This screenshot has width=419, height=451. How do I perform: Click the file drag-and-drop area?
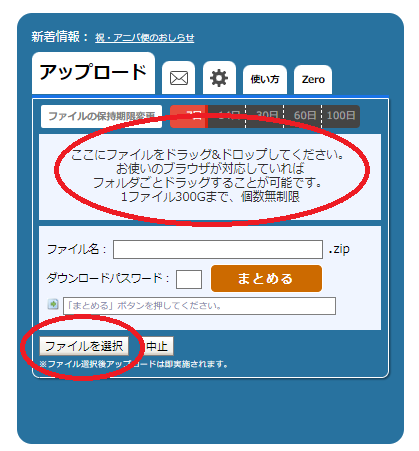[210, 177]
